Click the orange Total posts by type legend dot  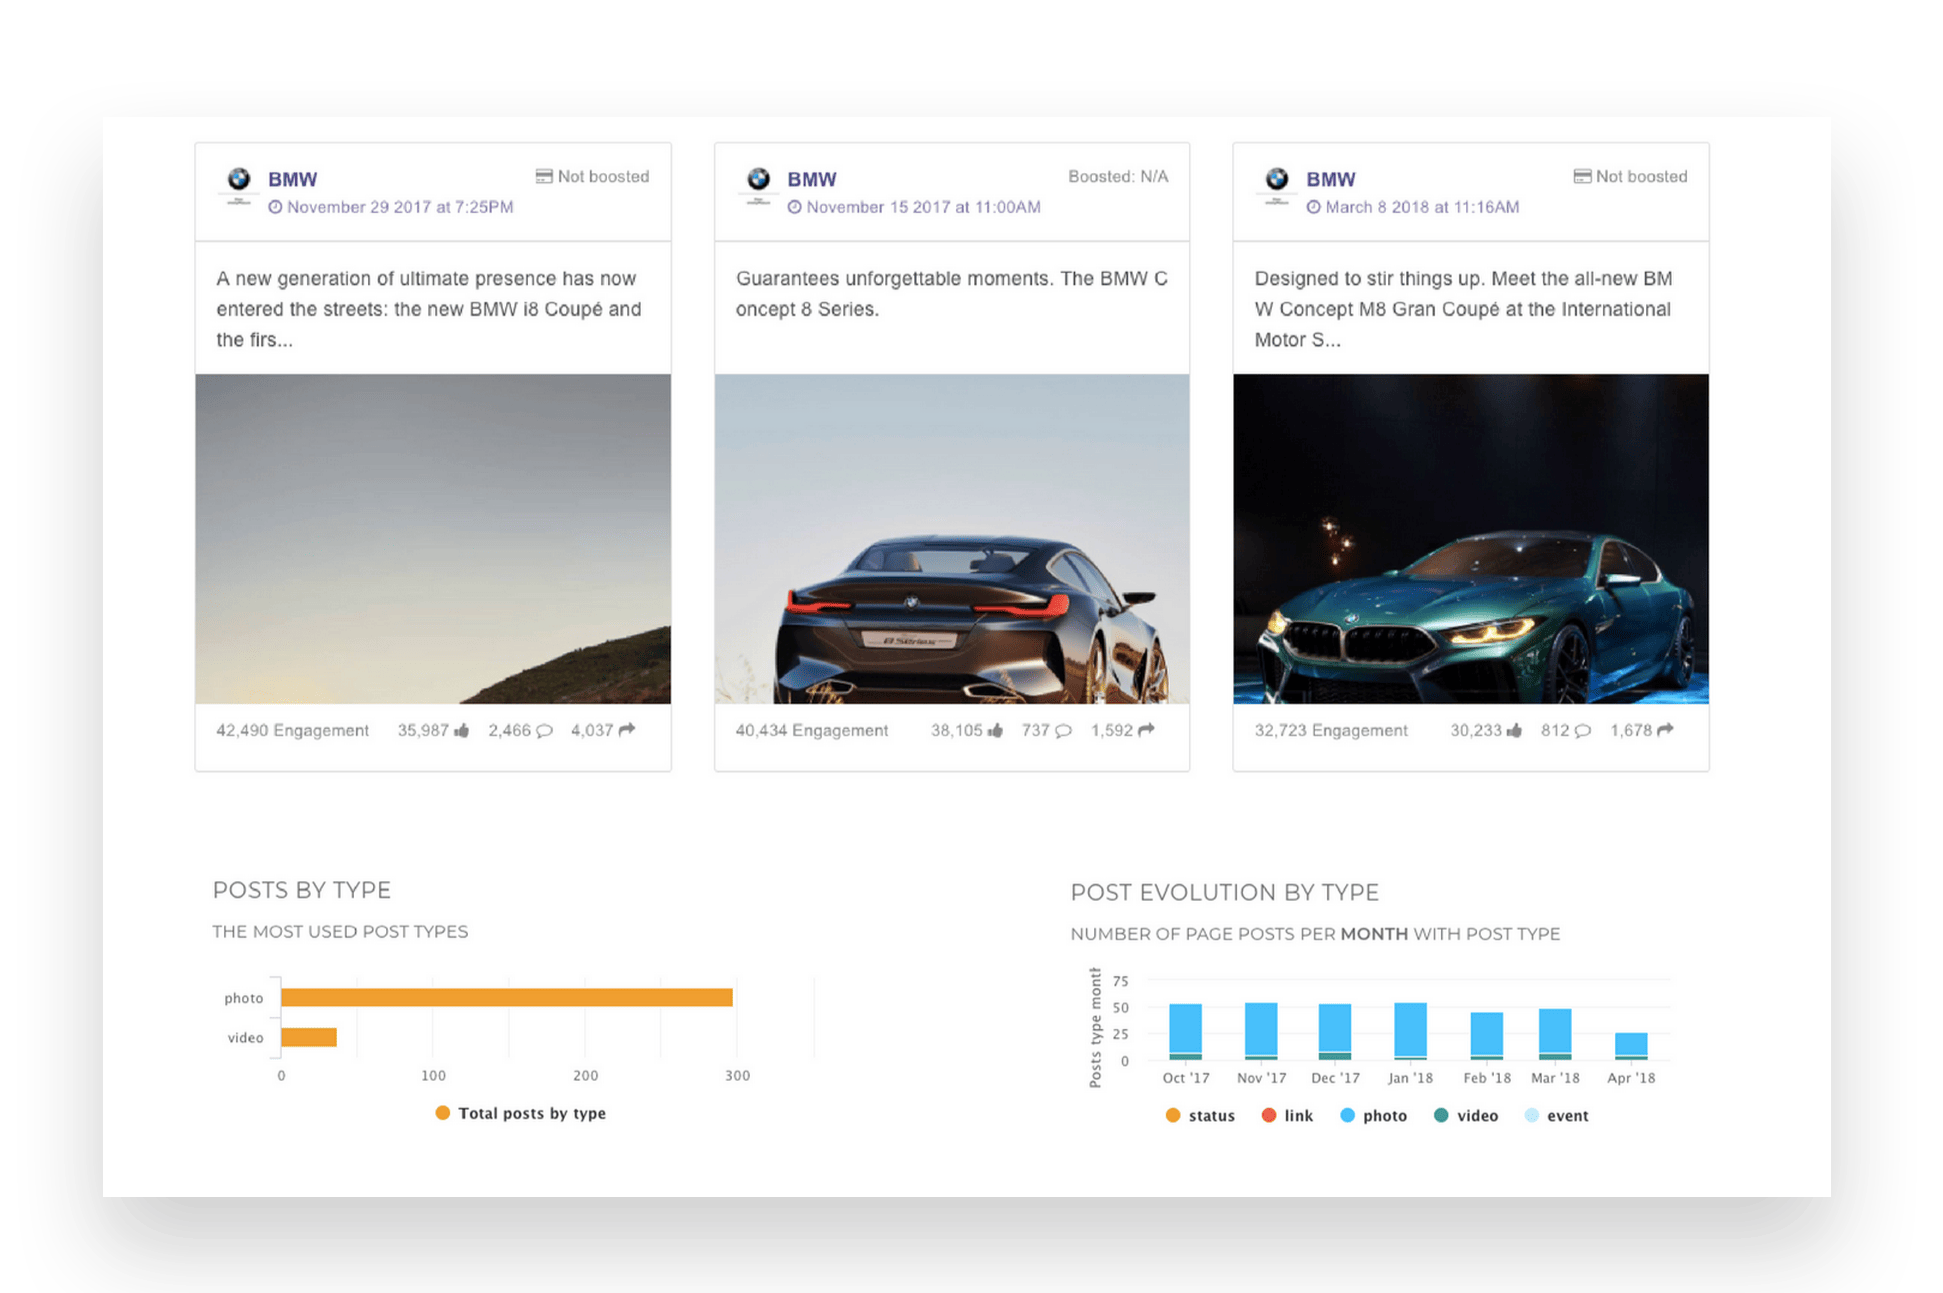coord(442,1113)
